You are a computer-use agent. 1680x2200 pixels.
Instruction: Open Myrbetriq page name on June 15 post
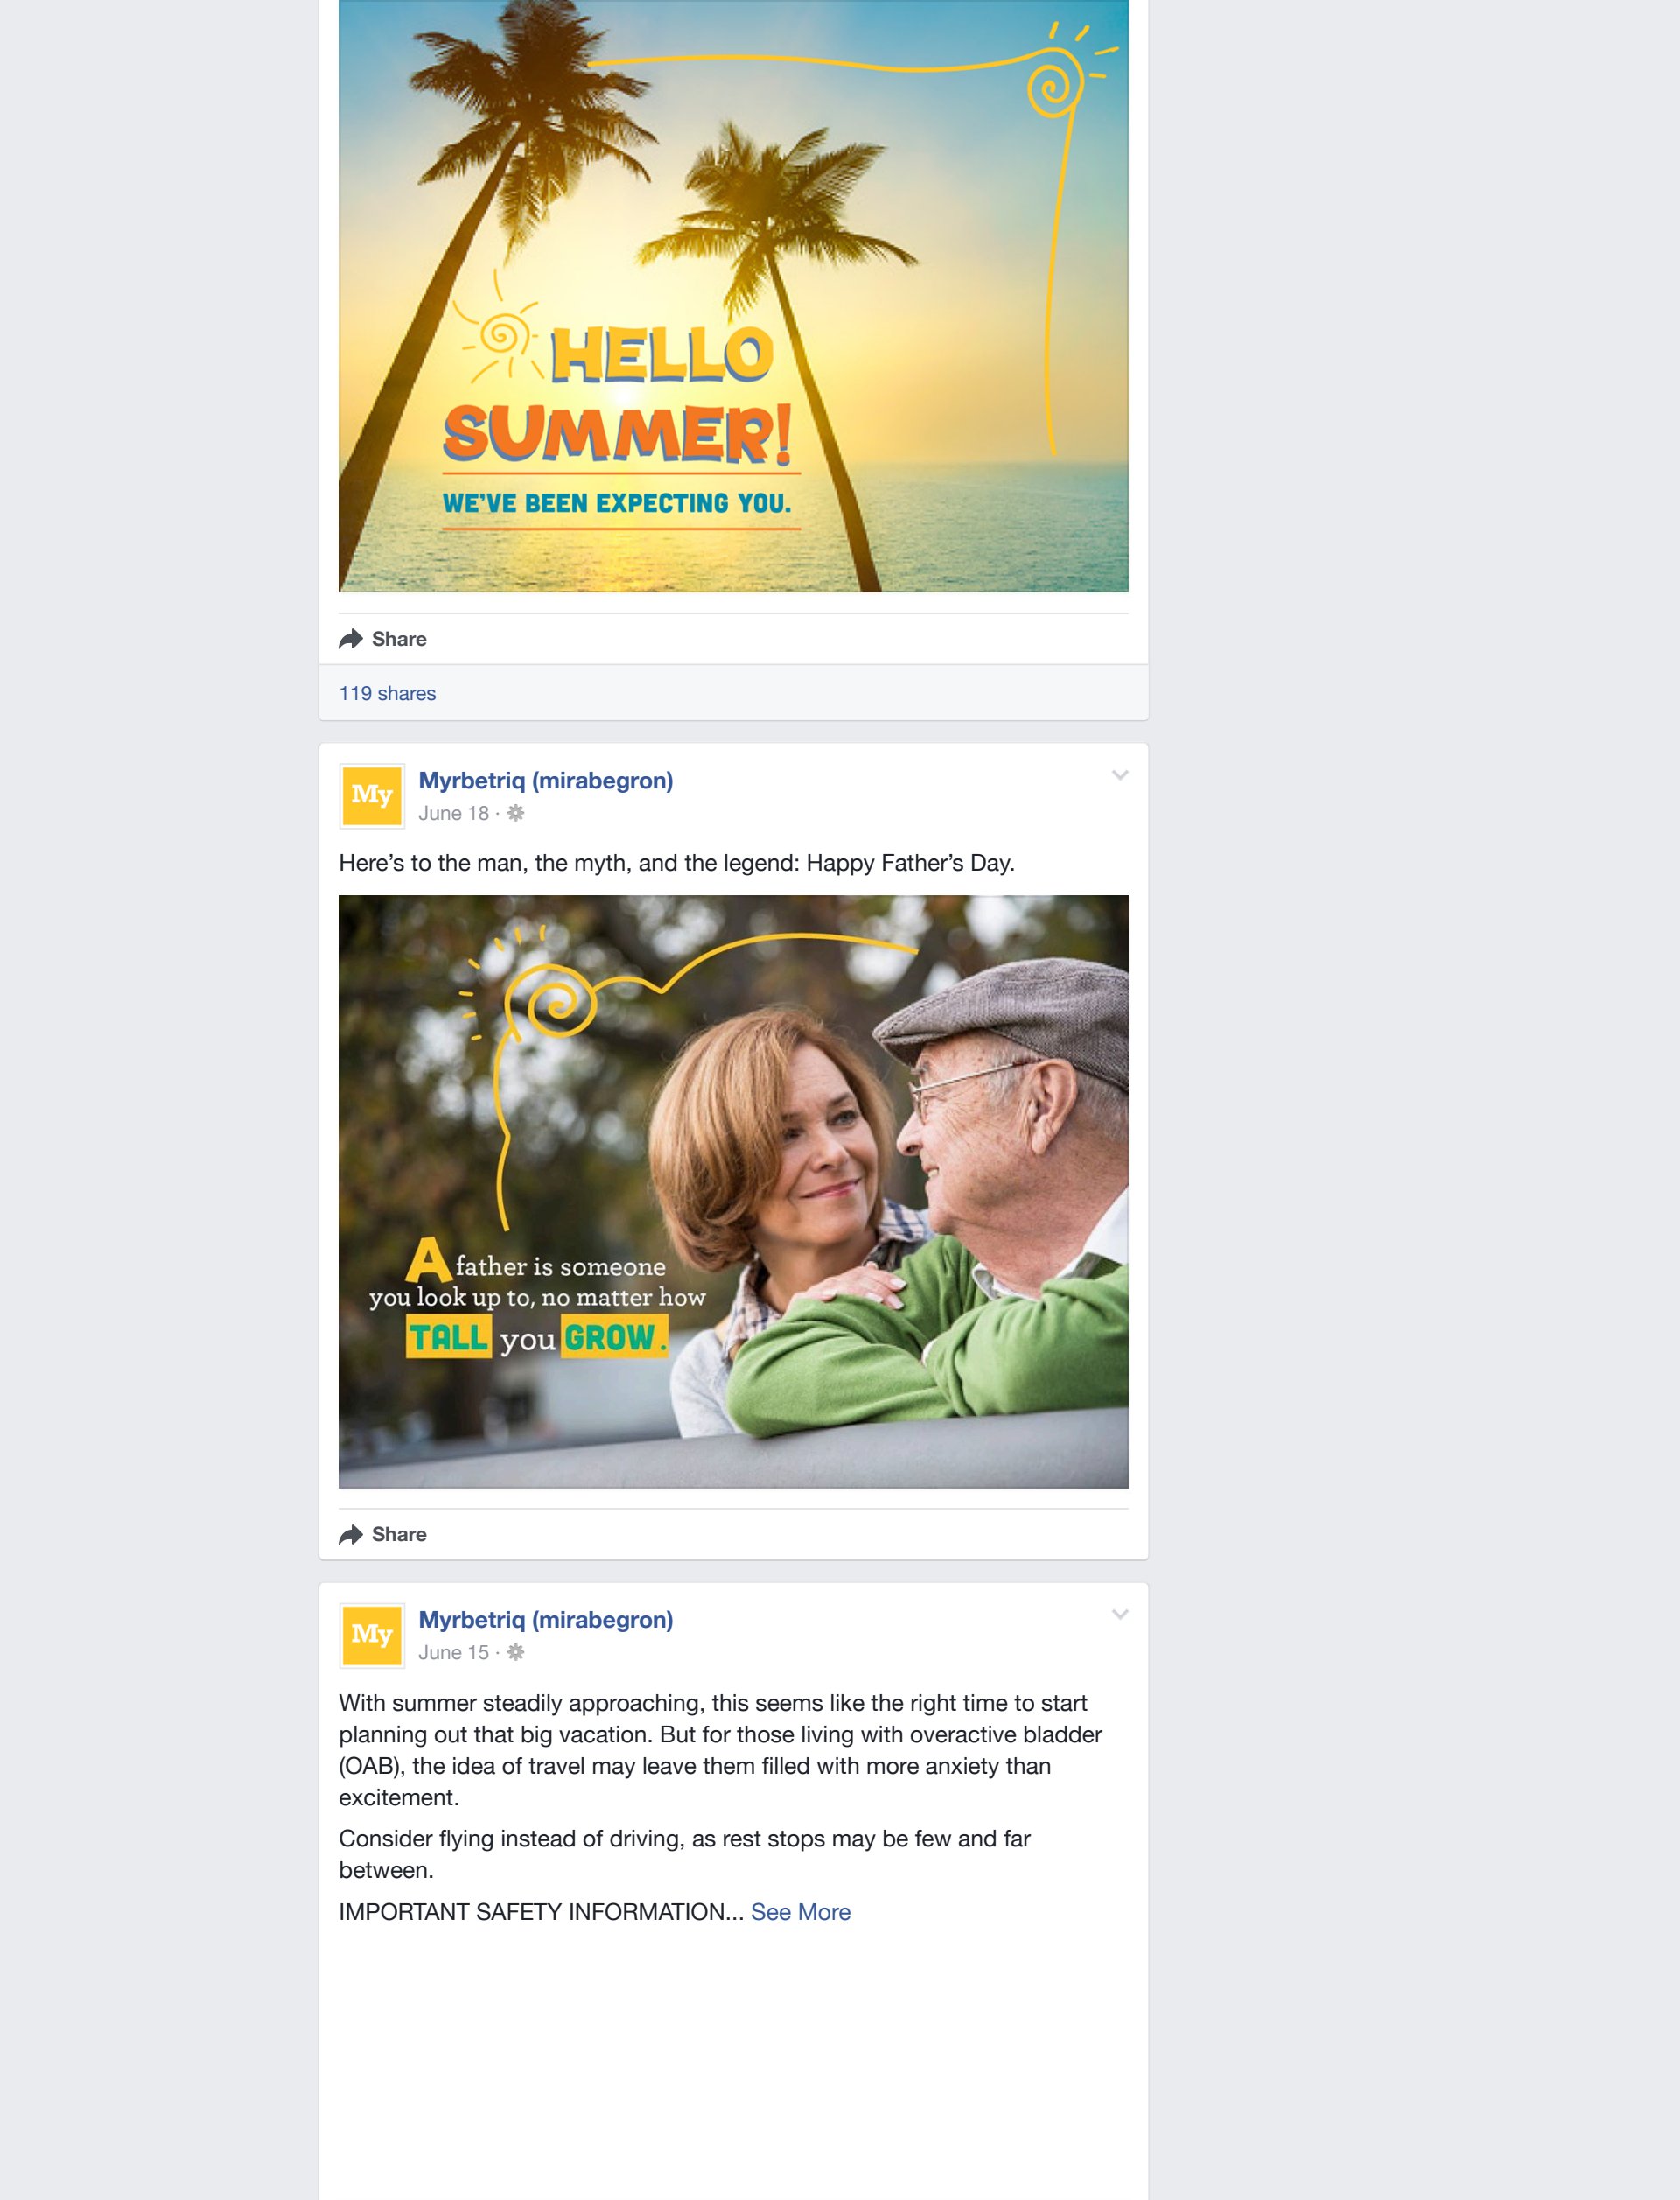tap(545, 1620)
